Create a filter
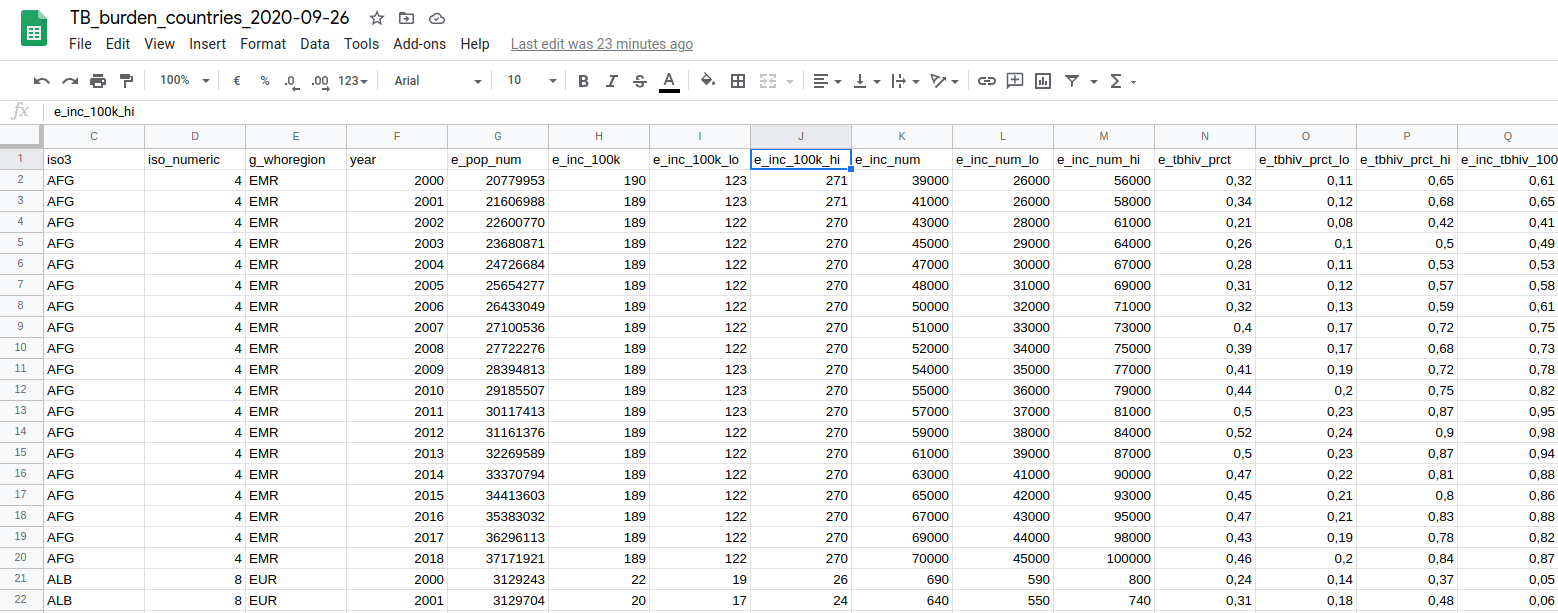Image resolution: width=1558 pixels, height=613 pixels. coord(1072,81)
